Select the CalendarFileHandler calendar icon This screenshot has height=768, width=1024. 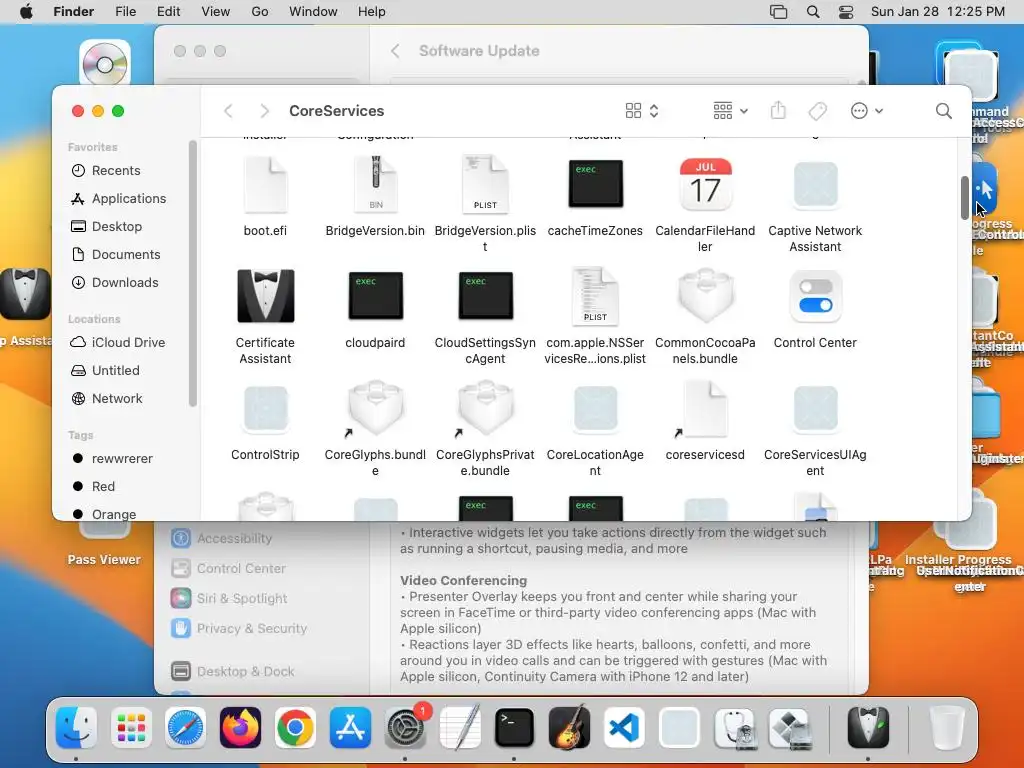[x=705, y=184]
